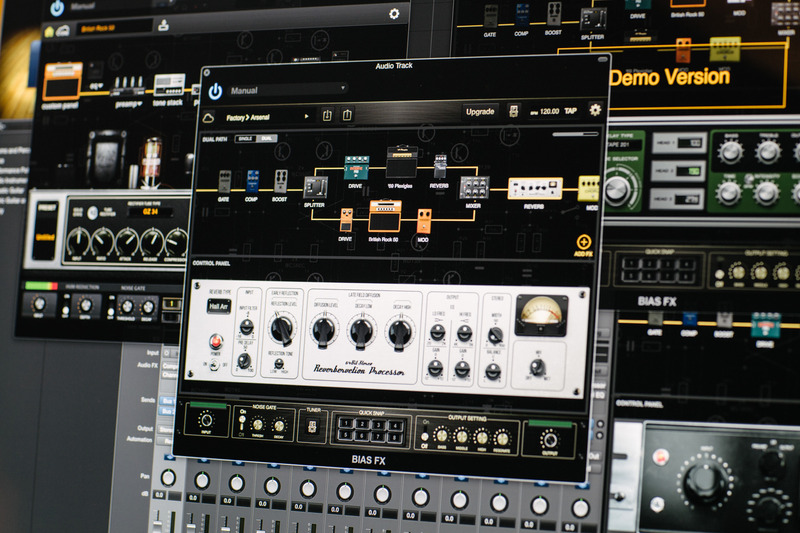The image size is (800, 533).
Task: Click the Input Filter knob
Action: pos(247,327)
